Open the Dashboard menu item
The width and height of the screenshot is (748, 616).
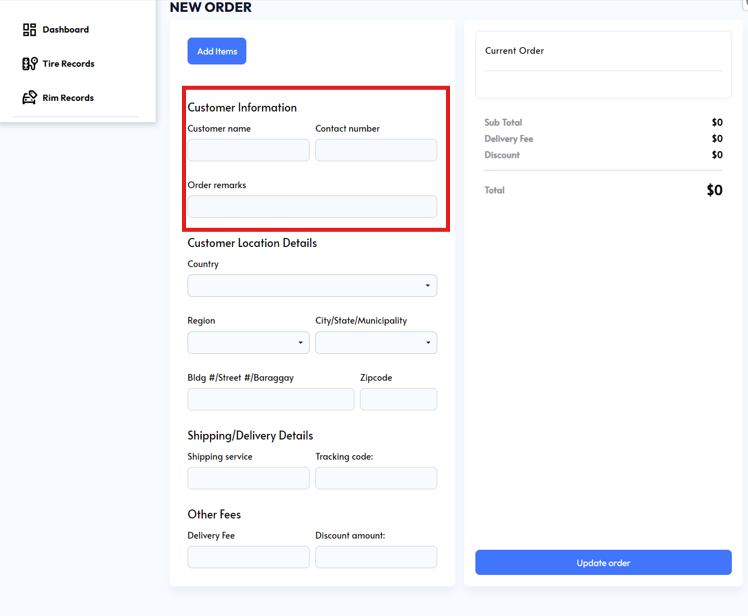pos(65,30)
